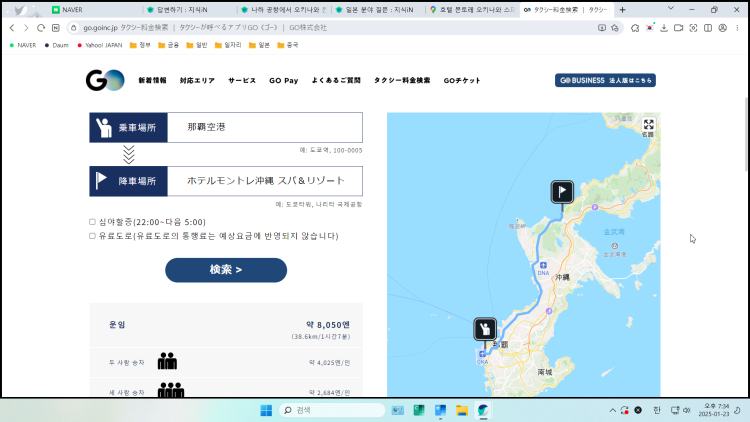Click the GO logo in site header
750x422 pixels.
pos(105,80)
